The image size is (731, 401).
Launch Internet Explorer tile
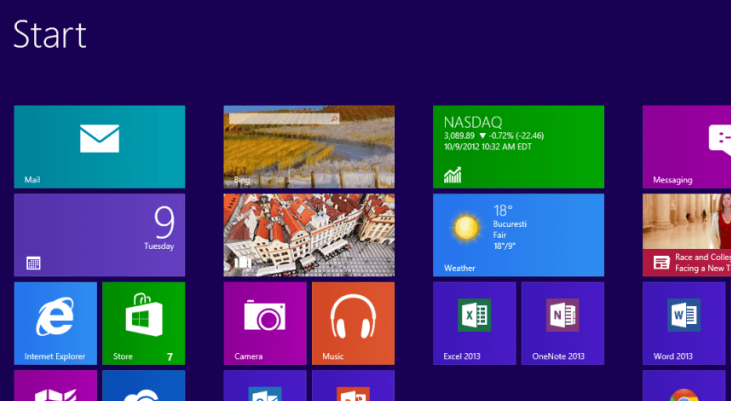(55, 323)
